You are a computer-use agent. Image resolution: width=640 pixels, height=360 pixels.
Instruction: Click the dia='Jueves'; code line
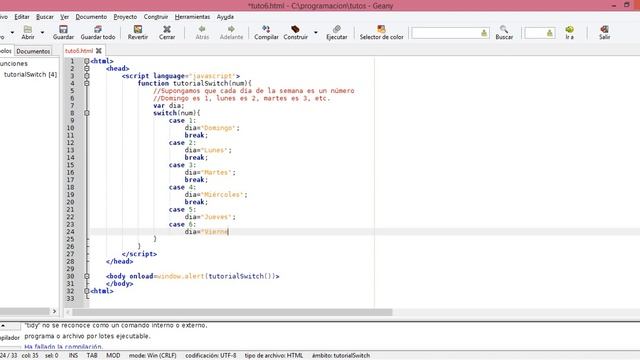[x=210, y=217]
